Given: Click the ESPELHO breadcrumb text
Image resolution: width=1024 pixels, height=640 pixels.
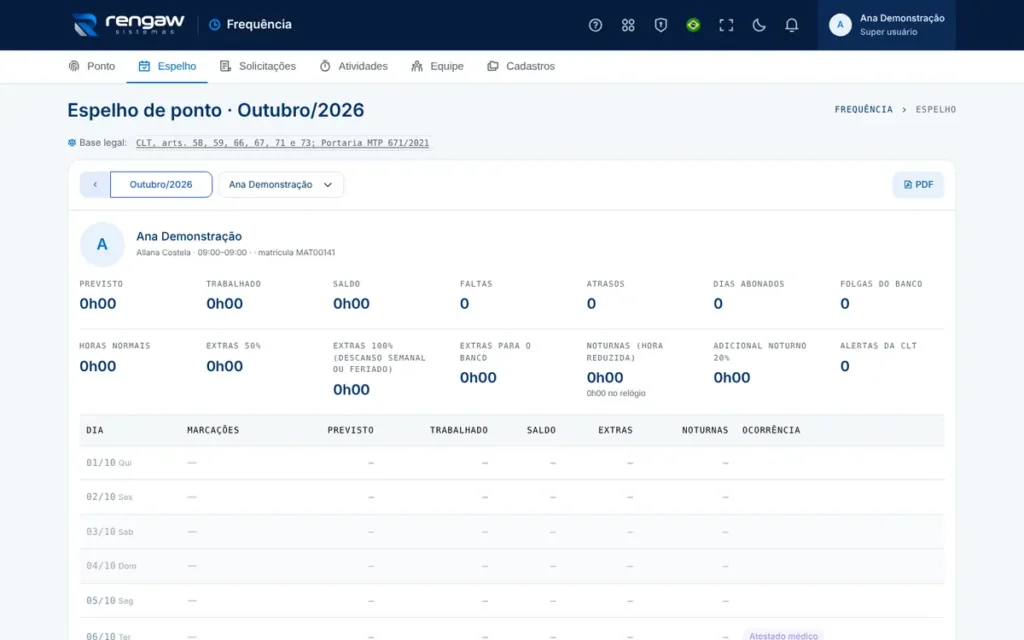Looking at the screenshot, I should tap(935, 110).
